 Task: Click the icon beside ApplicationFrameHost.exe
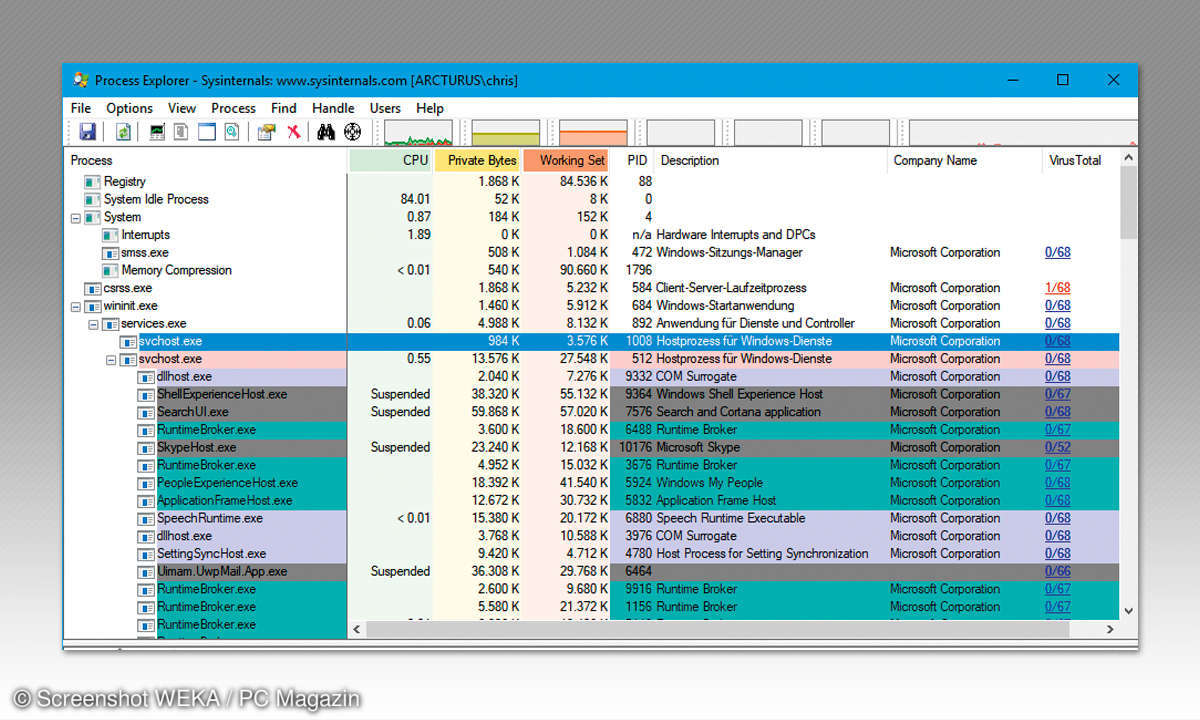coord(146,500)
